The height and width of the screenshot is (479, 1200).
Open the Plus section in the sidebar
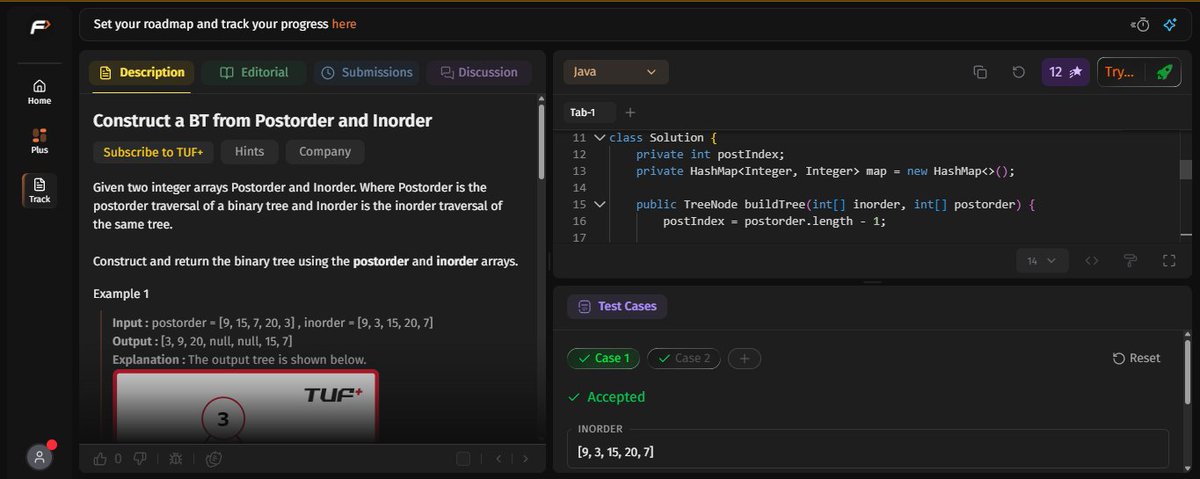point(39,141)
